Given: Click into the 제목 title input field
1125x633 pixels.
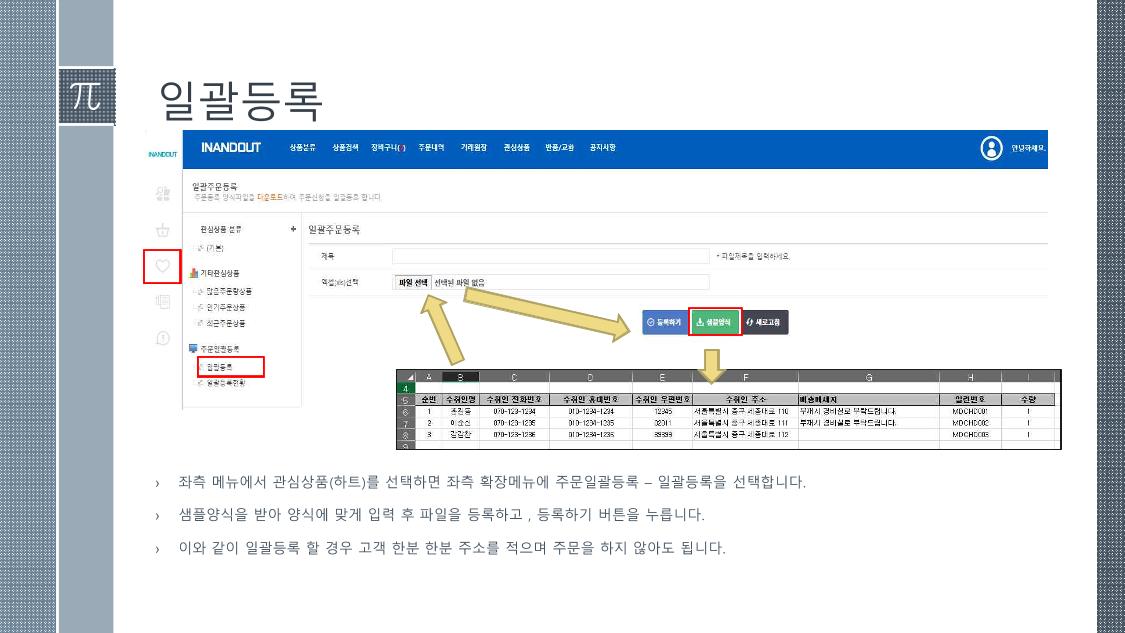Looking at the screenshot, I should [x=550, y=256].
